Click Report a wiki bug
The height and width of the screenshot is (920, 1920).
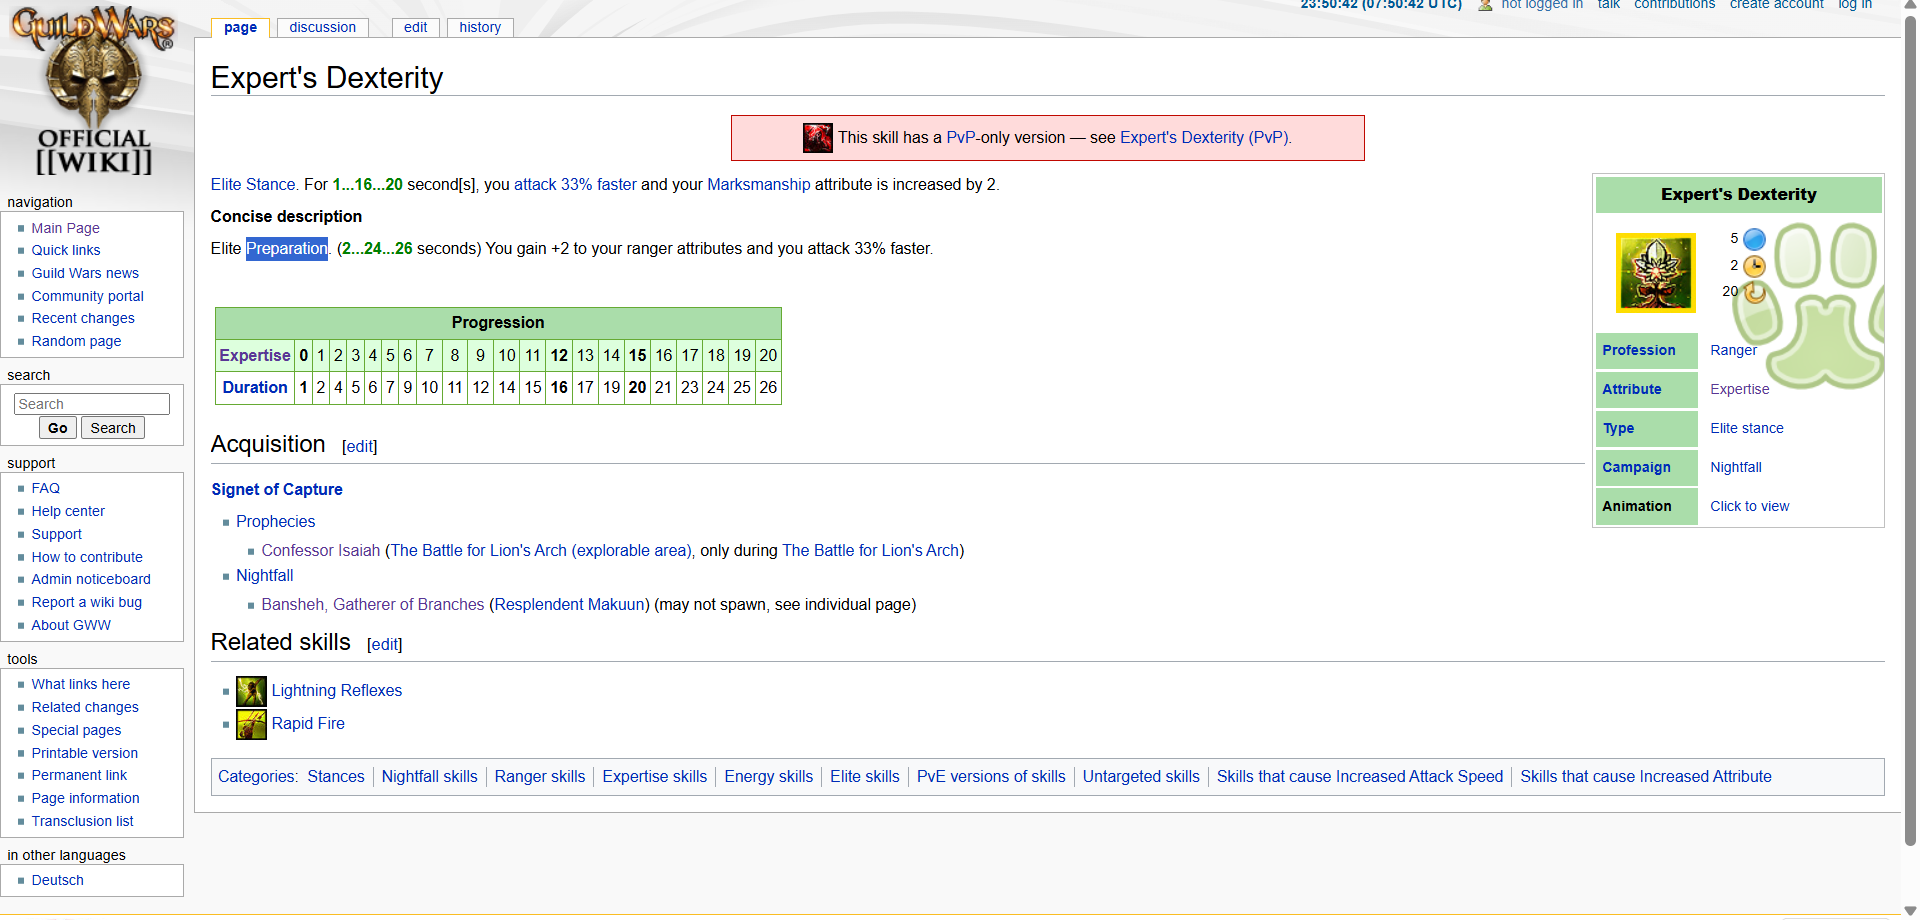(x=86, y=602)
